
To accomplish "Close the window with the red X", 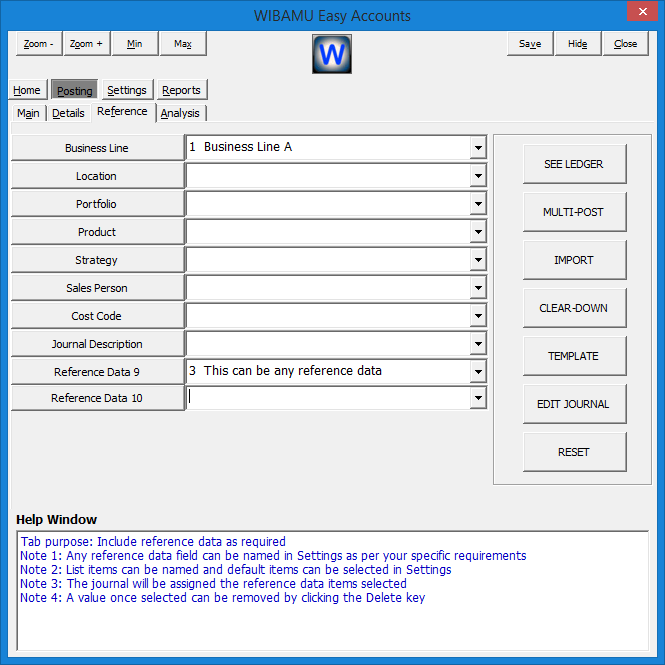I will coord(643,11).
